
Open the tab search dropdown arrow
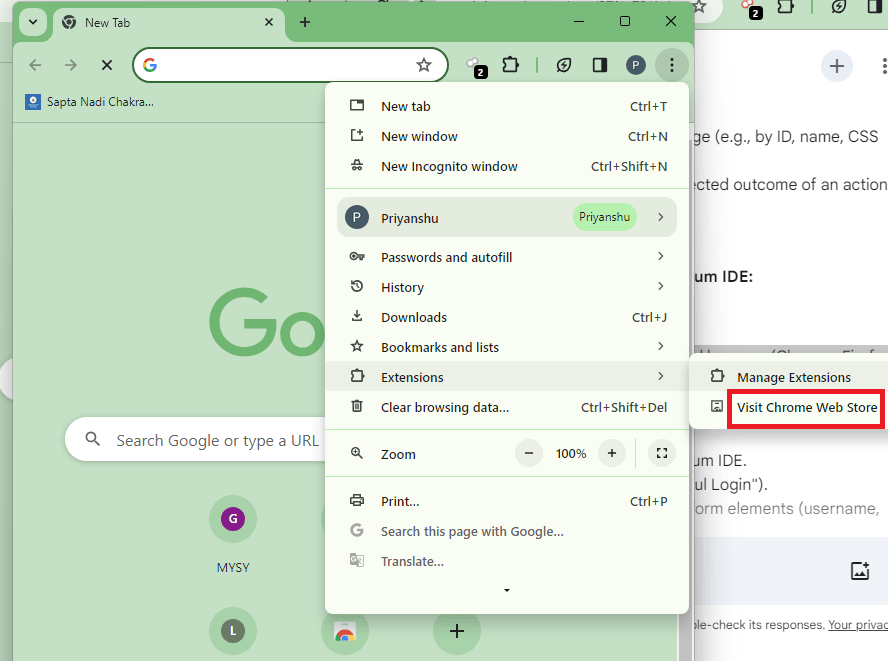pos(33,23)
